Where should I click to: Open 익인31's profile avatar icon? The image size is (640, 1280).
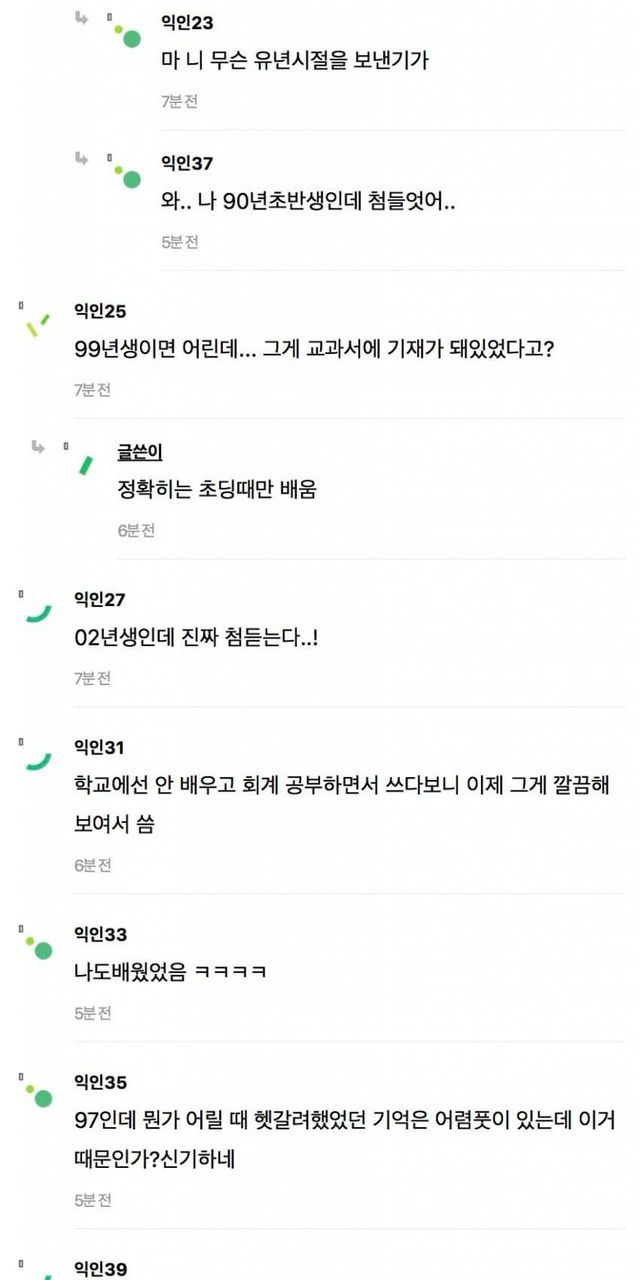click(x=38, y=762)
